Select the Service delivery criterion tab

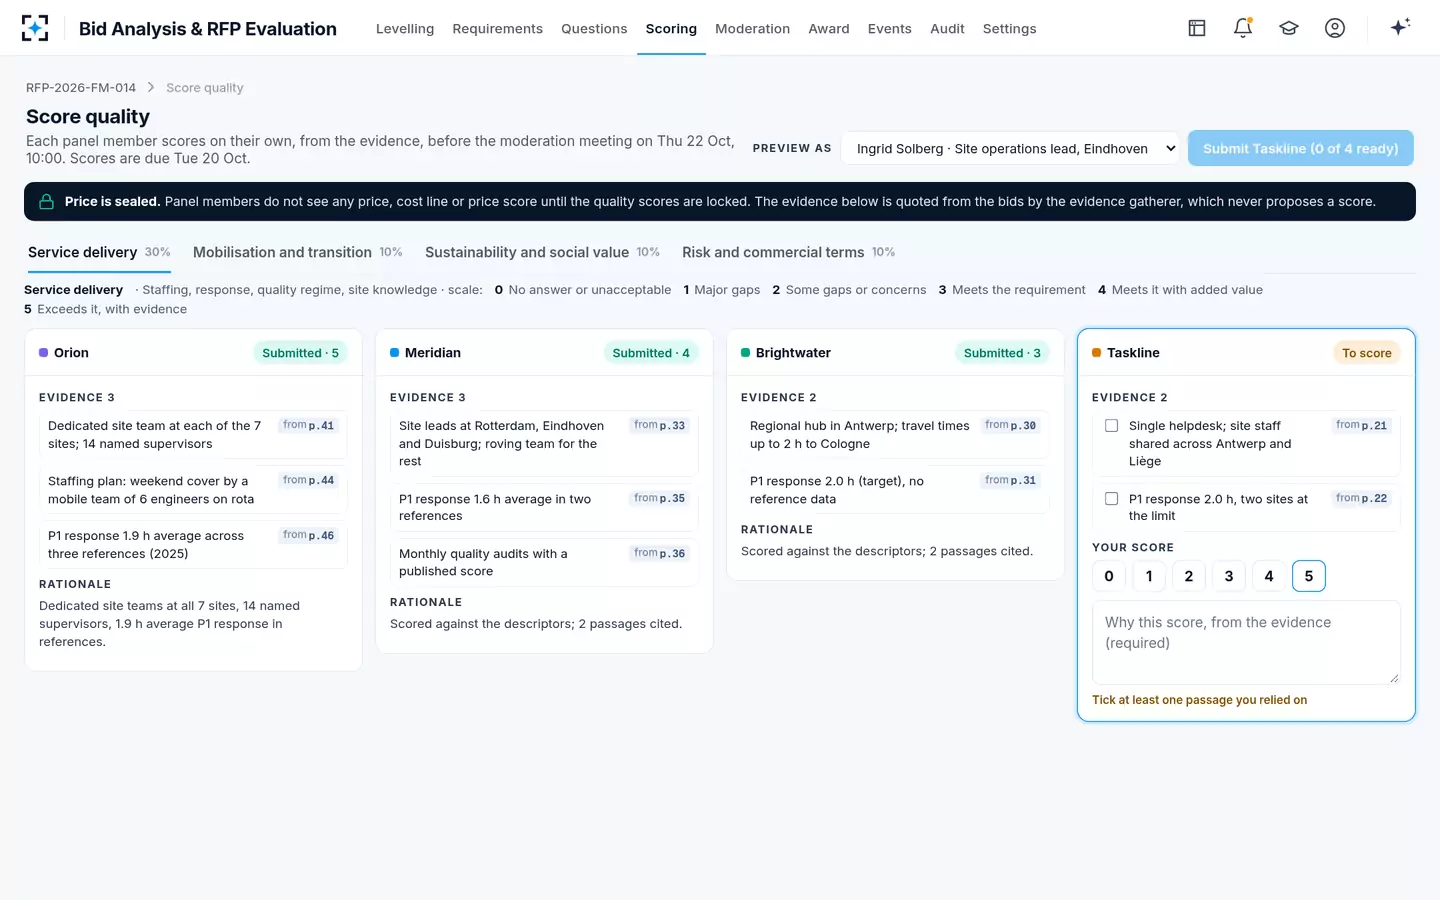99,253
